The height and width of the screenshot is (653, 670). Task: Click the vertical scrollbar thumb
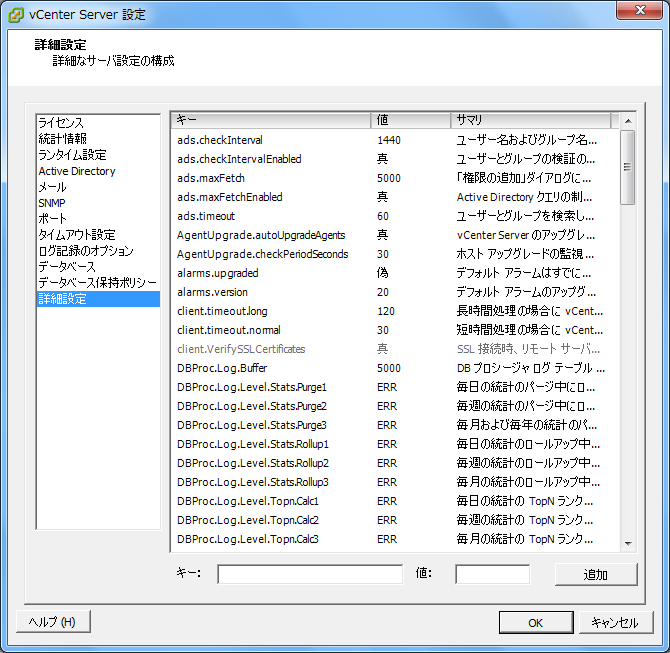click(627, 167)
